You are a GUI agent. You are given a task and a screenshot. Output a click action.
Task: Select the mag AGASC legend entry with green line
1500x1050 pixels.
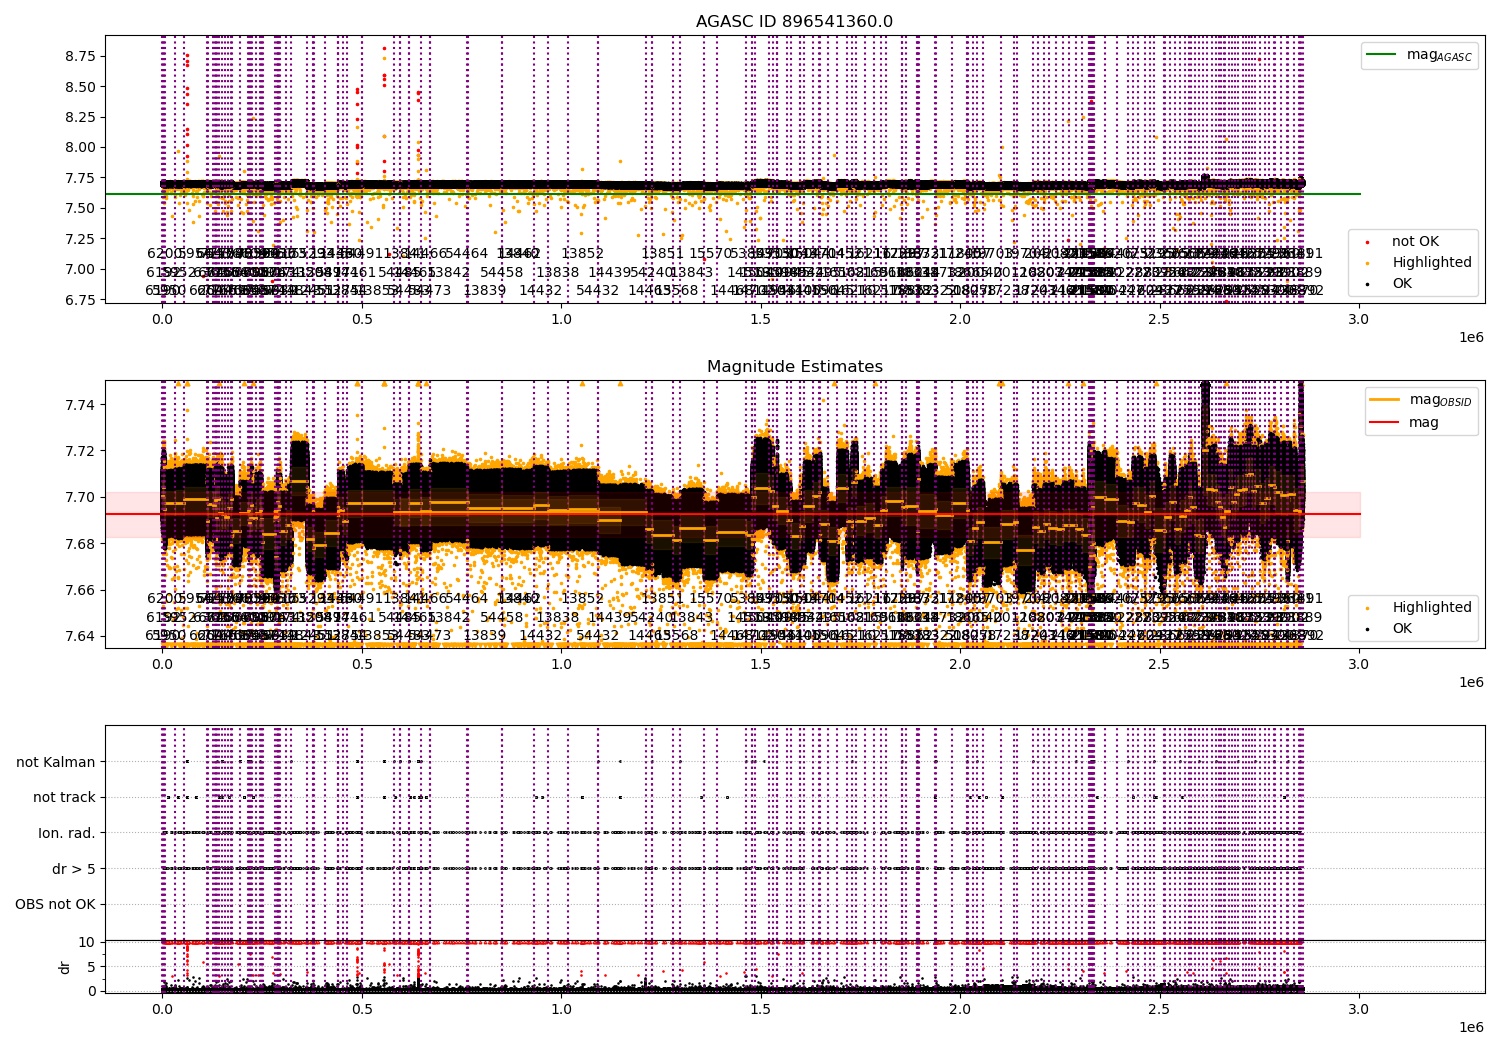click(1420, 55)
